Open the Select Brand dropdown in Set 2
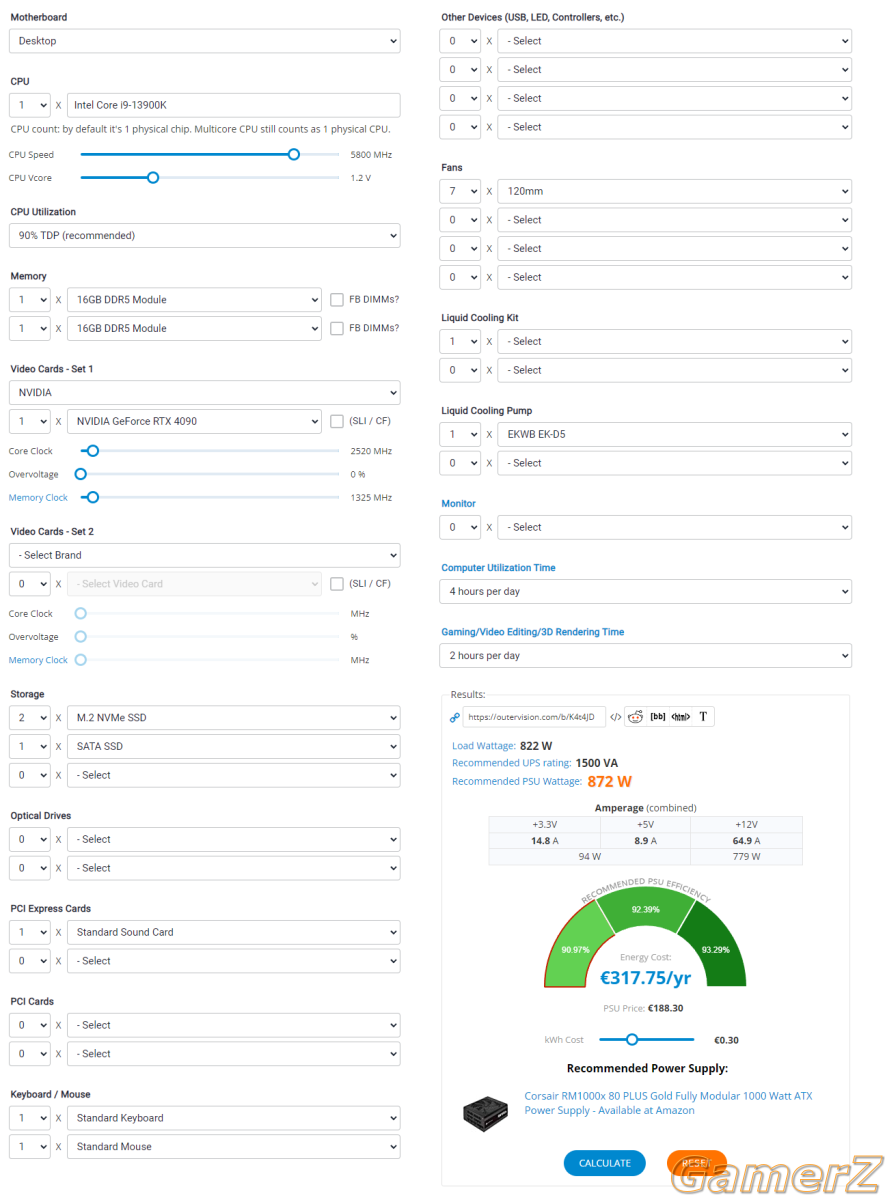The height and width of the screenshot is (1200, 885). (205, 555)
